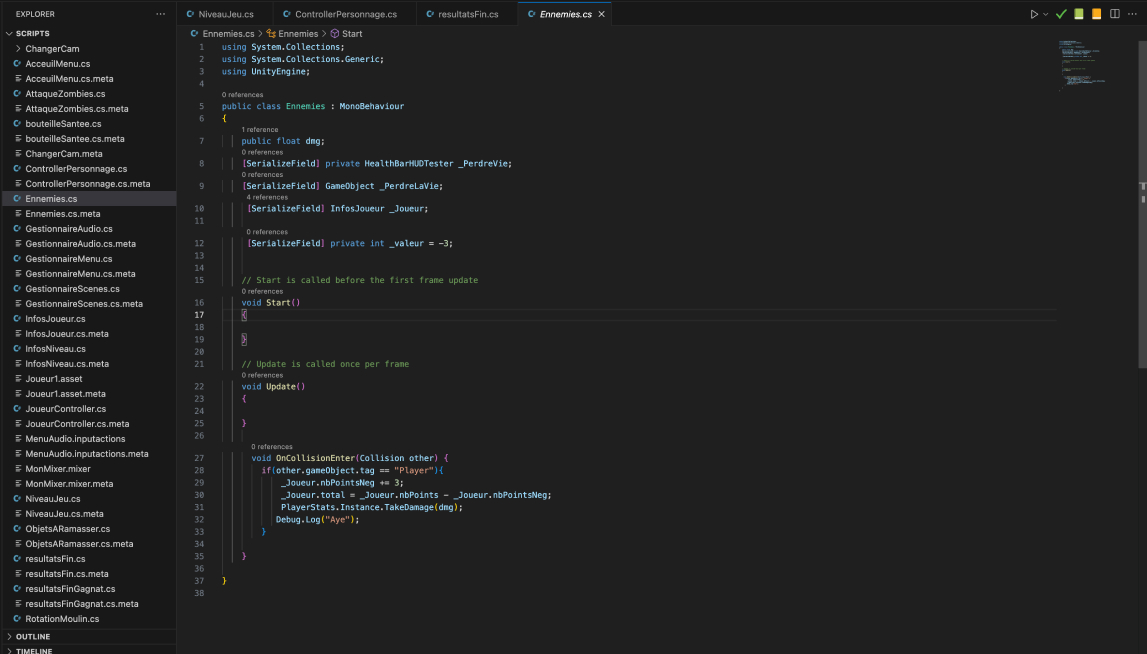Split the editor with the split icon
This screenshot has height=654, width=1147.
pos(1114,14)
